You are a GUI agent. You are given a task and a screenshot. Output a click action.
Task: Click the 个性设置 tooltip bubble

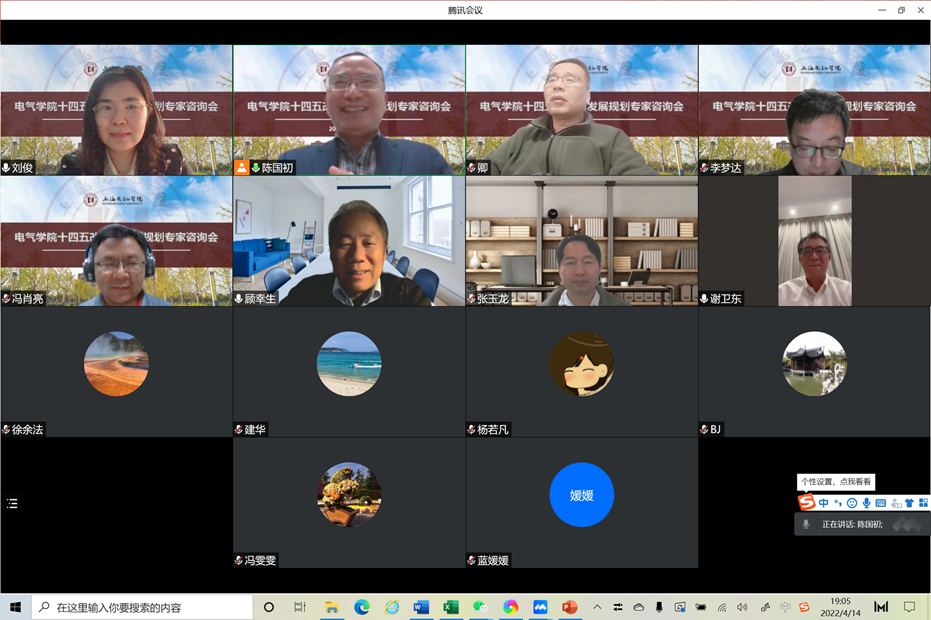pos(836,482)
